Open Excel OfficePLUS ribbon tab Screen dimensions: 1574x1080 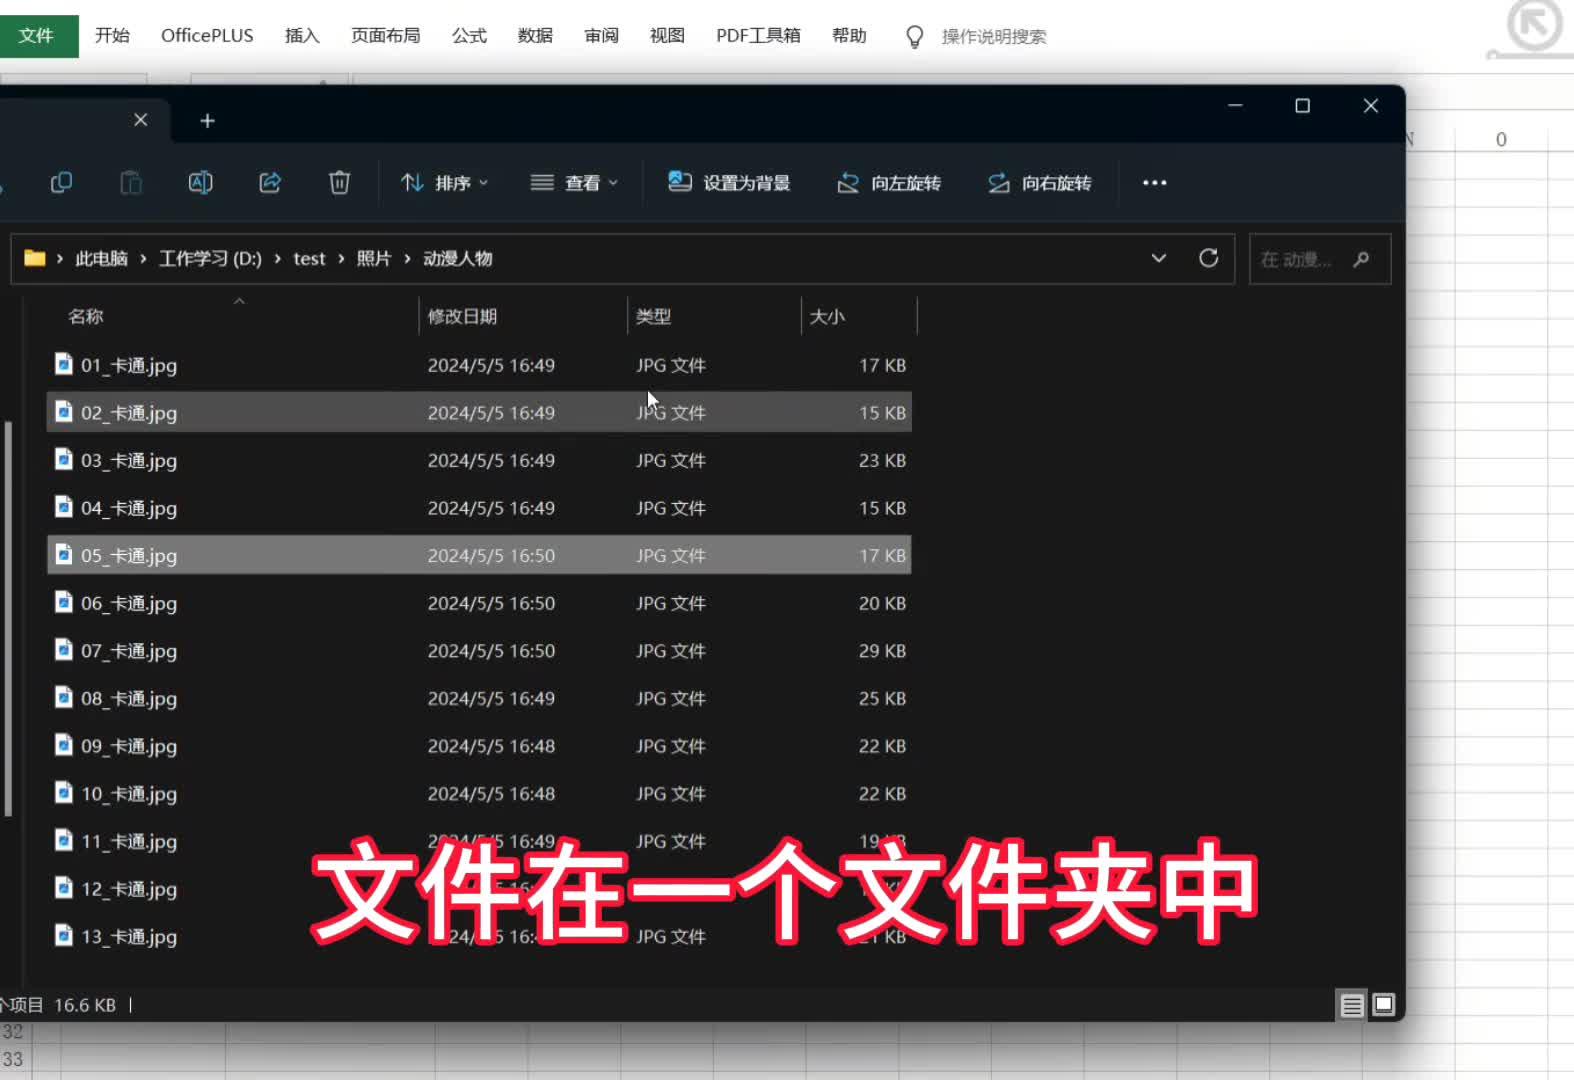pos(207,36)
